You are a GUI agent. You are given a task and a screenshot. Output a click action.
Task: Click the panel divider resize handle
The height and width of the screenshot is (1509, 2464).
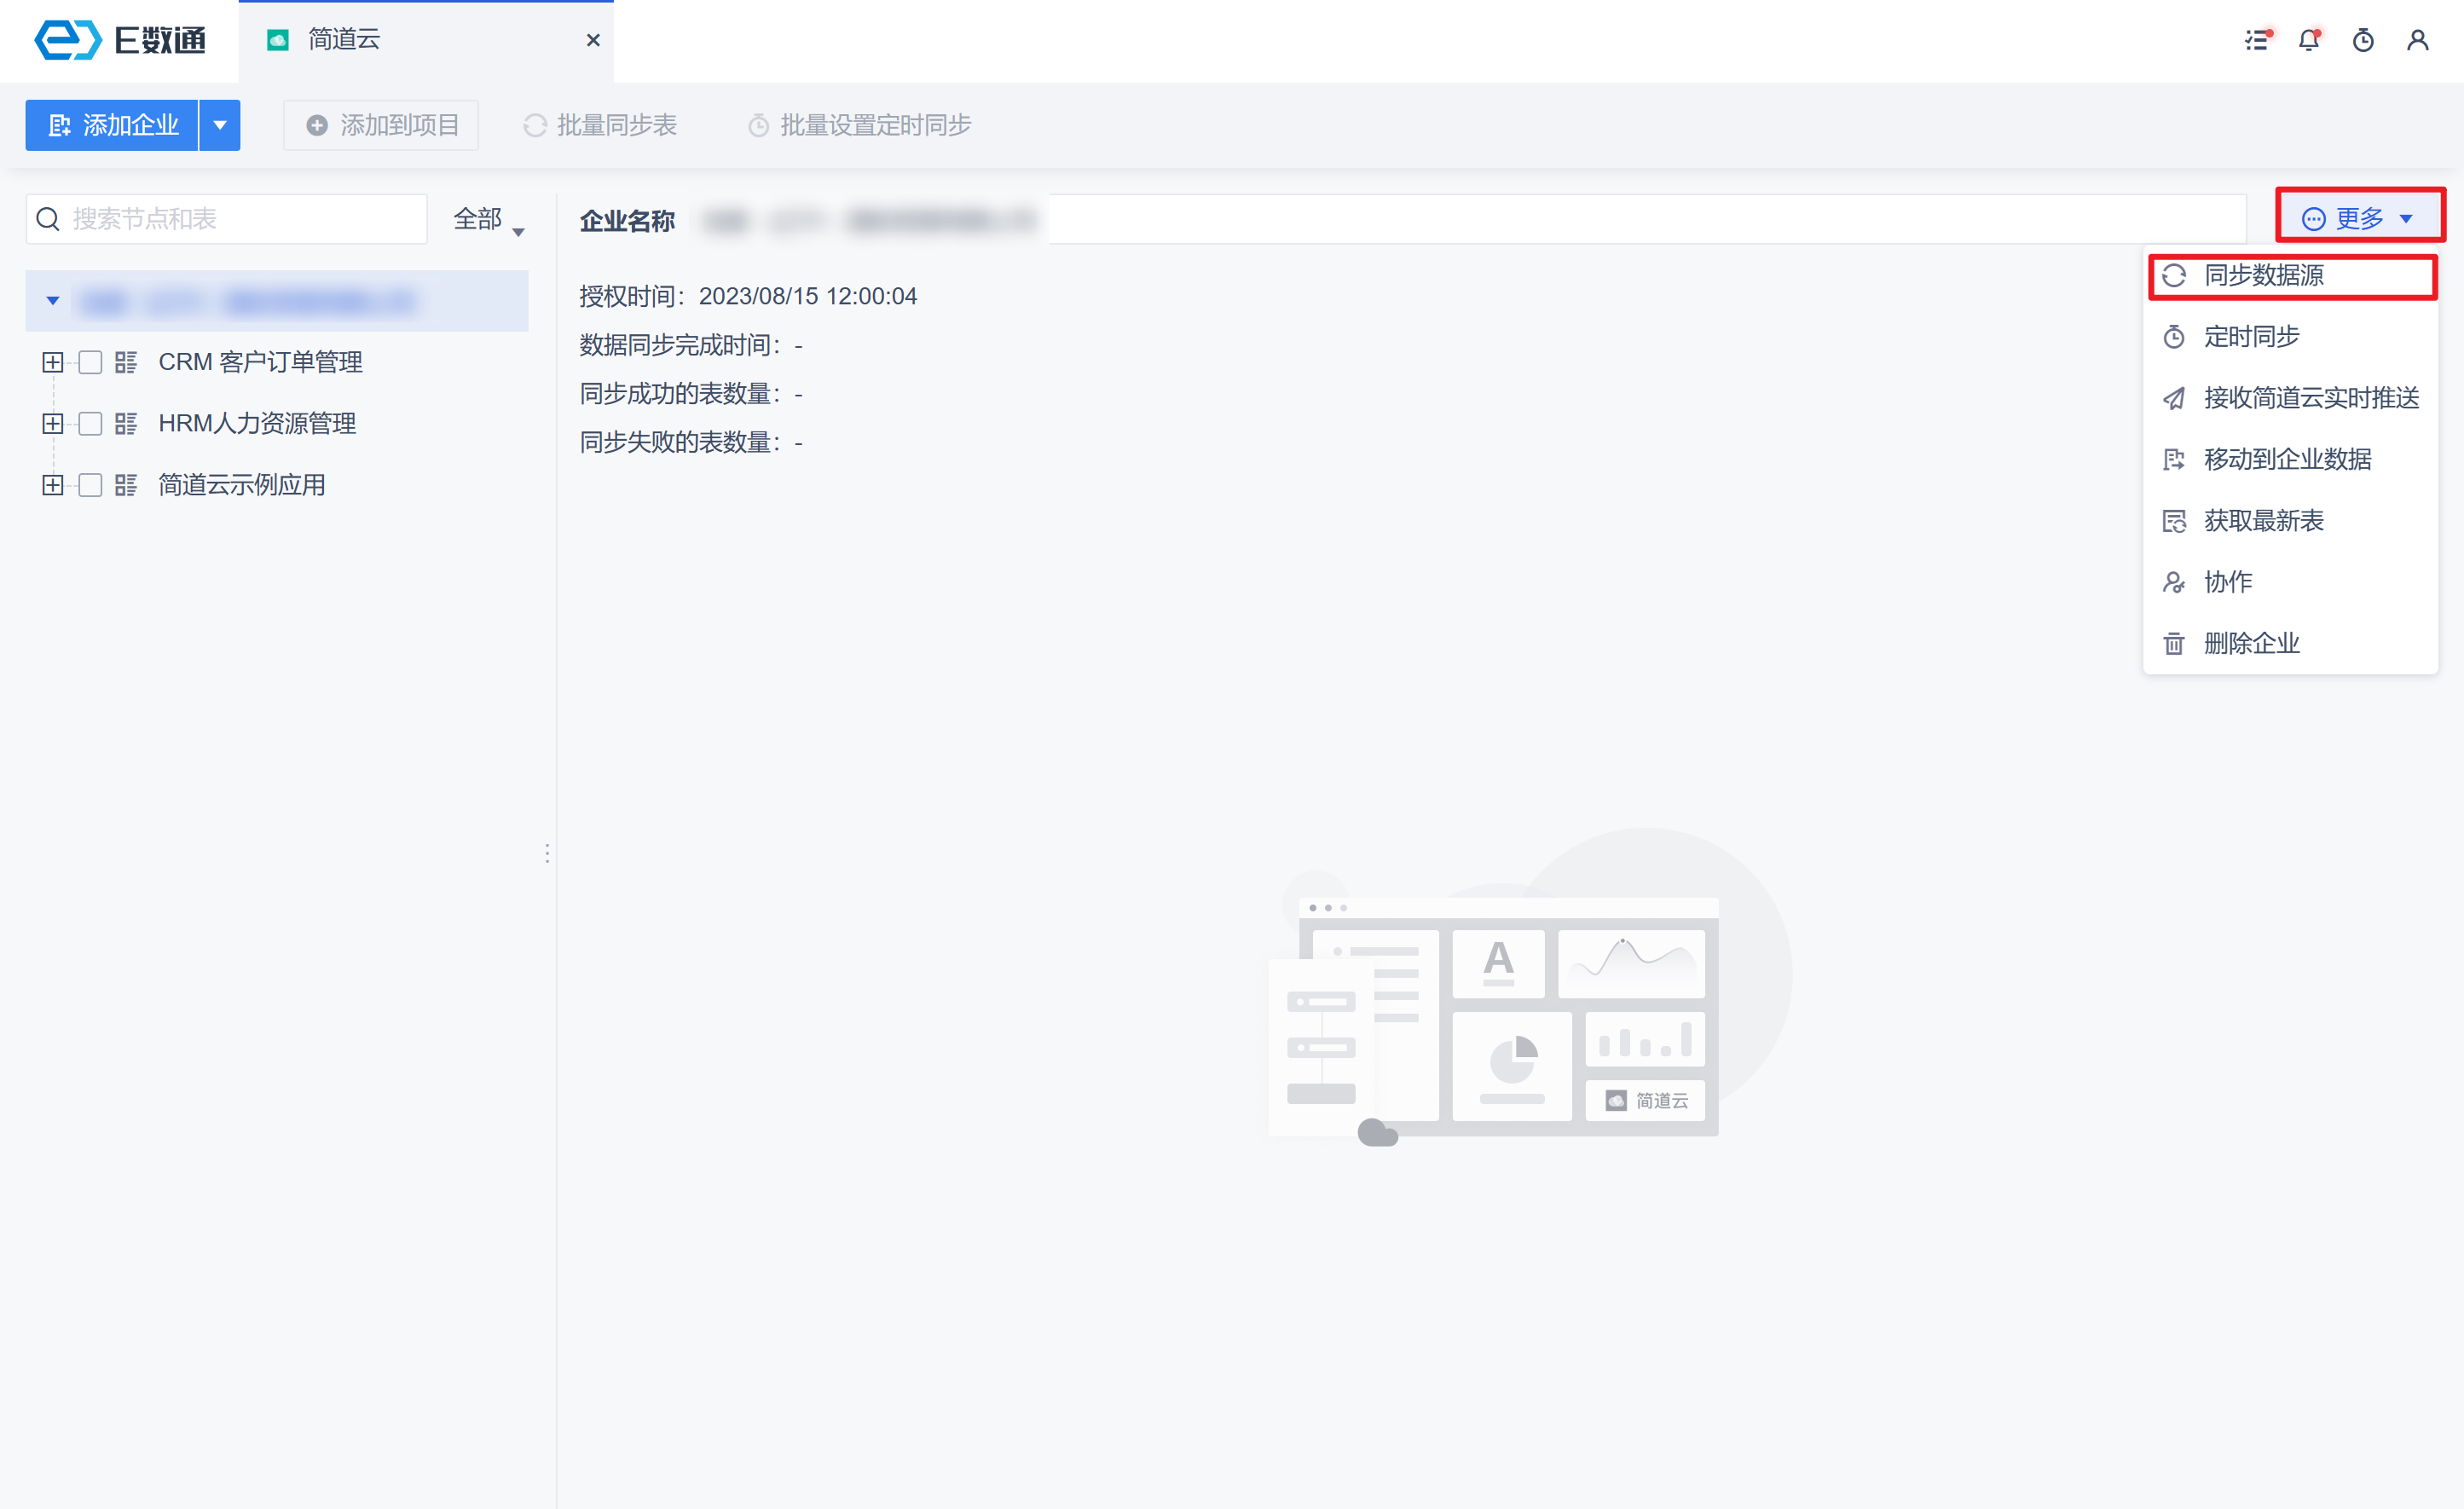point(547,853)
